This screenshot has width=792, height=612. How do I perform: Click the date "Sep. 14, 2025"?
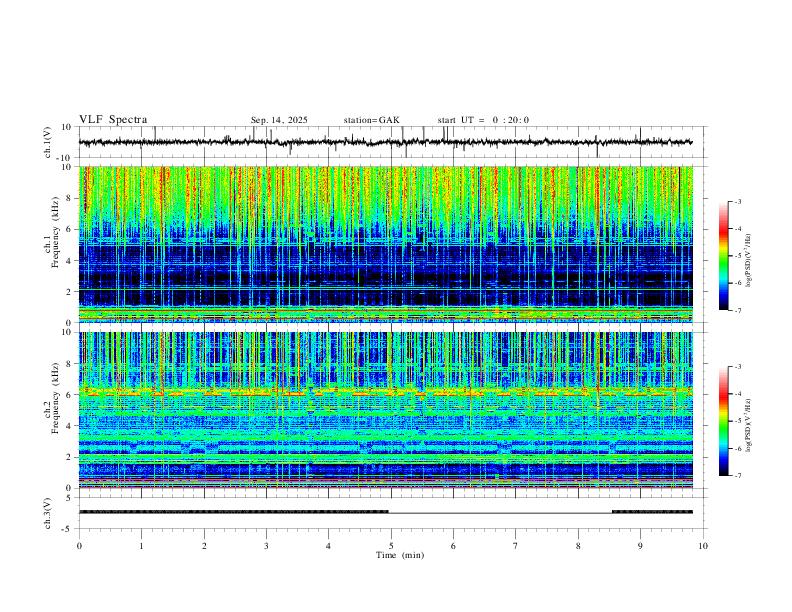coord(279,120)
